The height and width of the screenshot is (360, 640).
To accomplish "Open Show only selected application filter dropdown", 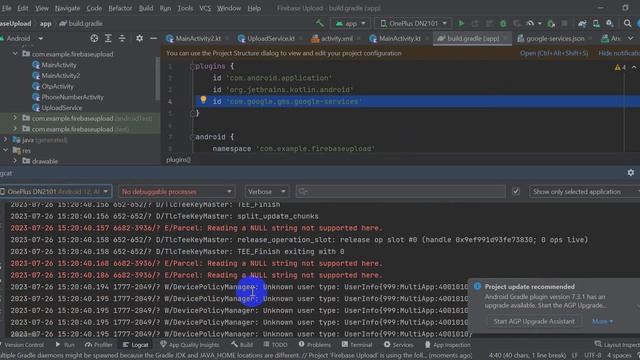I will [584, 191].
